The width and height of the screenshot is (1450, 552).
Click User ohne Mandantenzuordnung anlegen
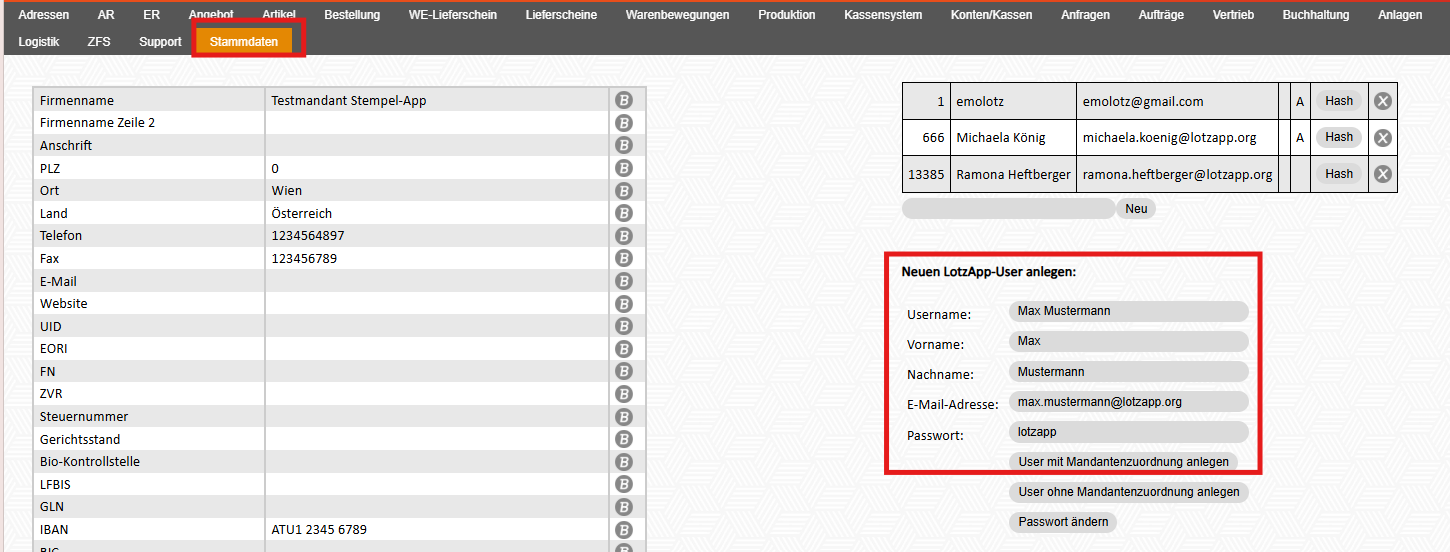pos(1129,492)
